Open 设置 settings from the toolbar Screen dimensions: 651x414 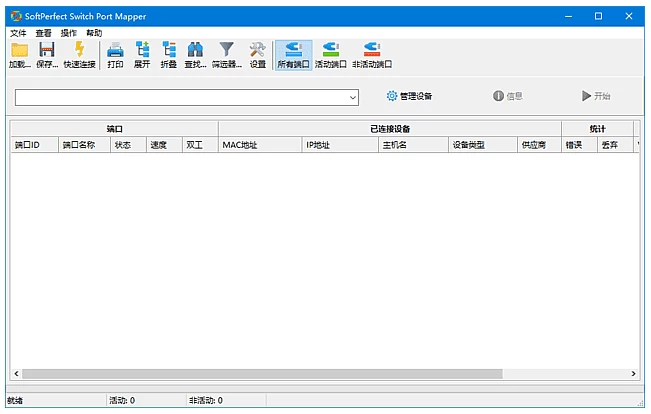coord(257,50)
